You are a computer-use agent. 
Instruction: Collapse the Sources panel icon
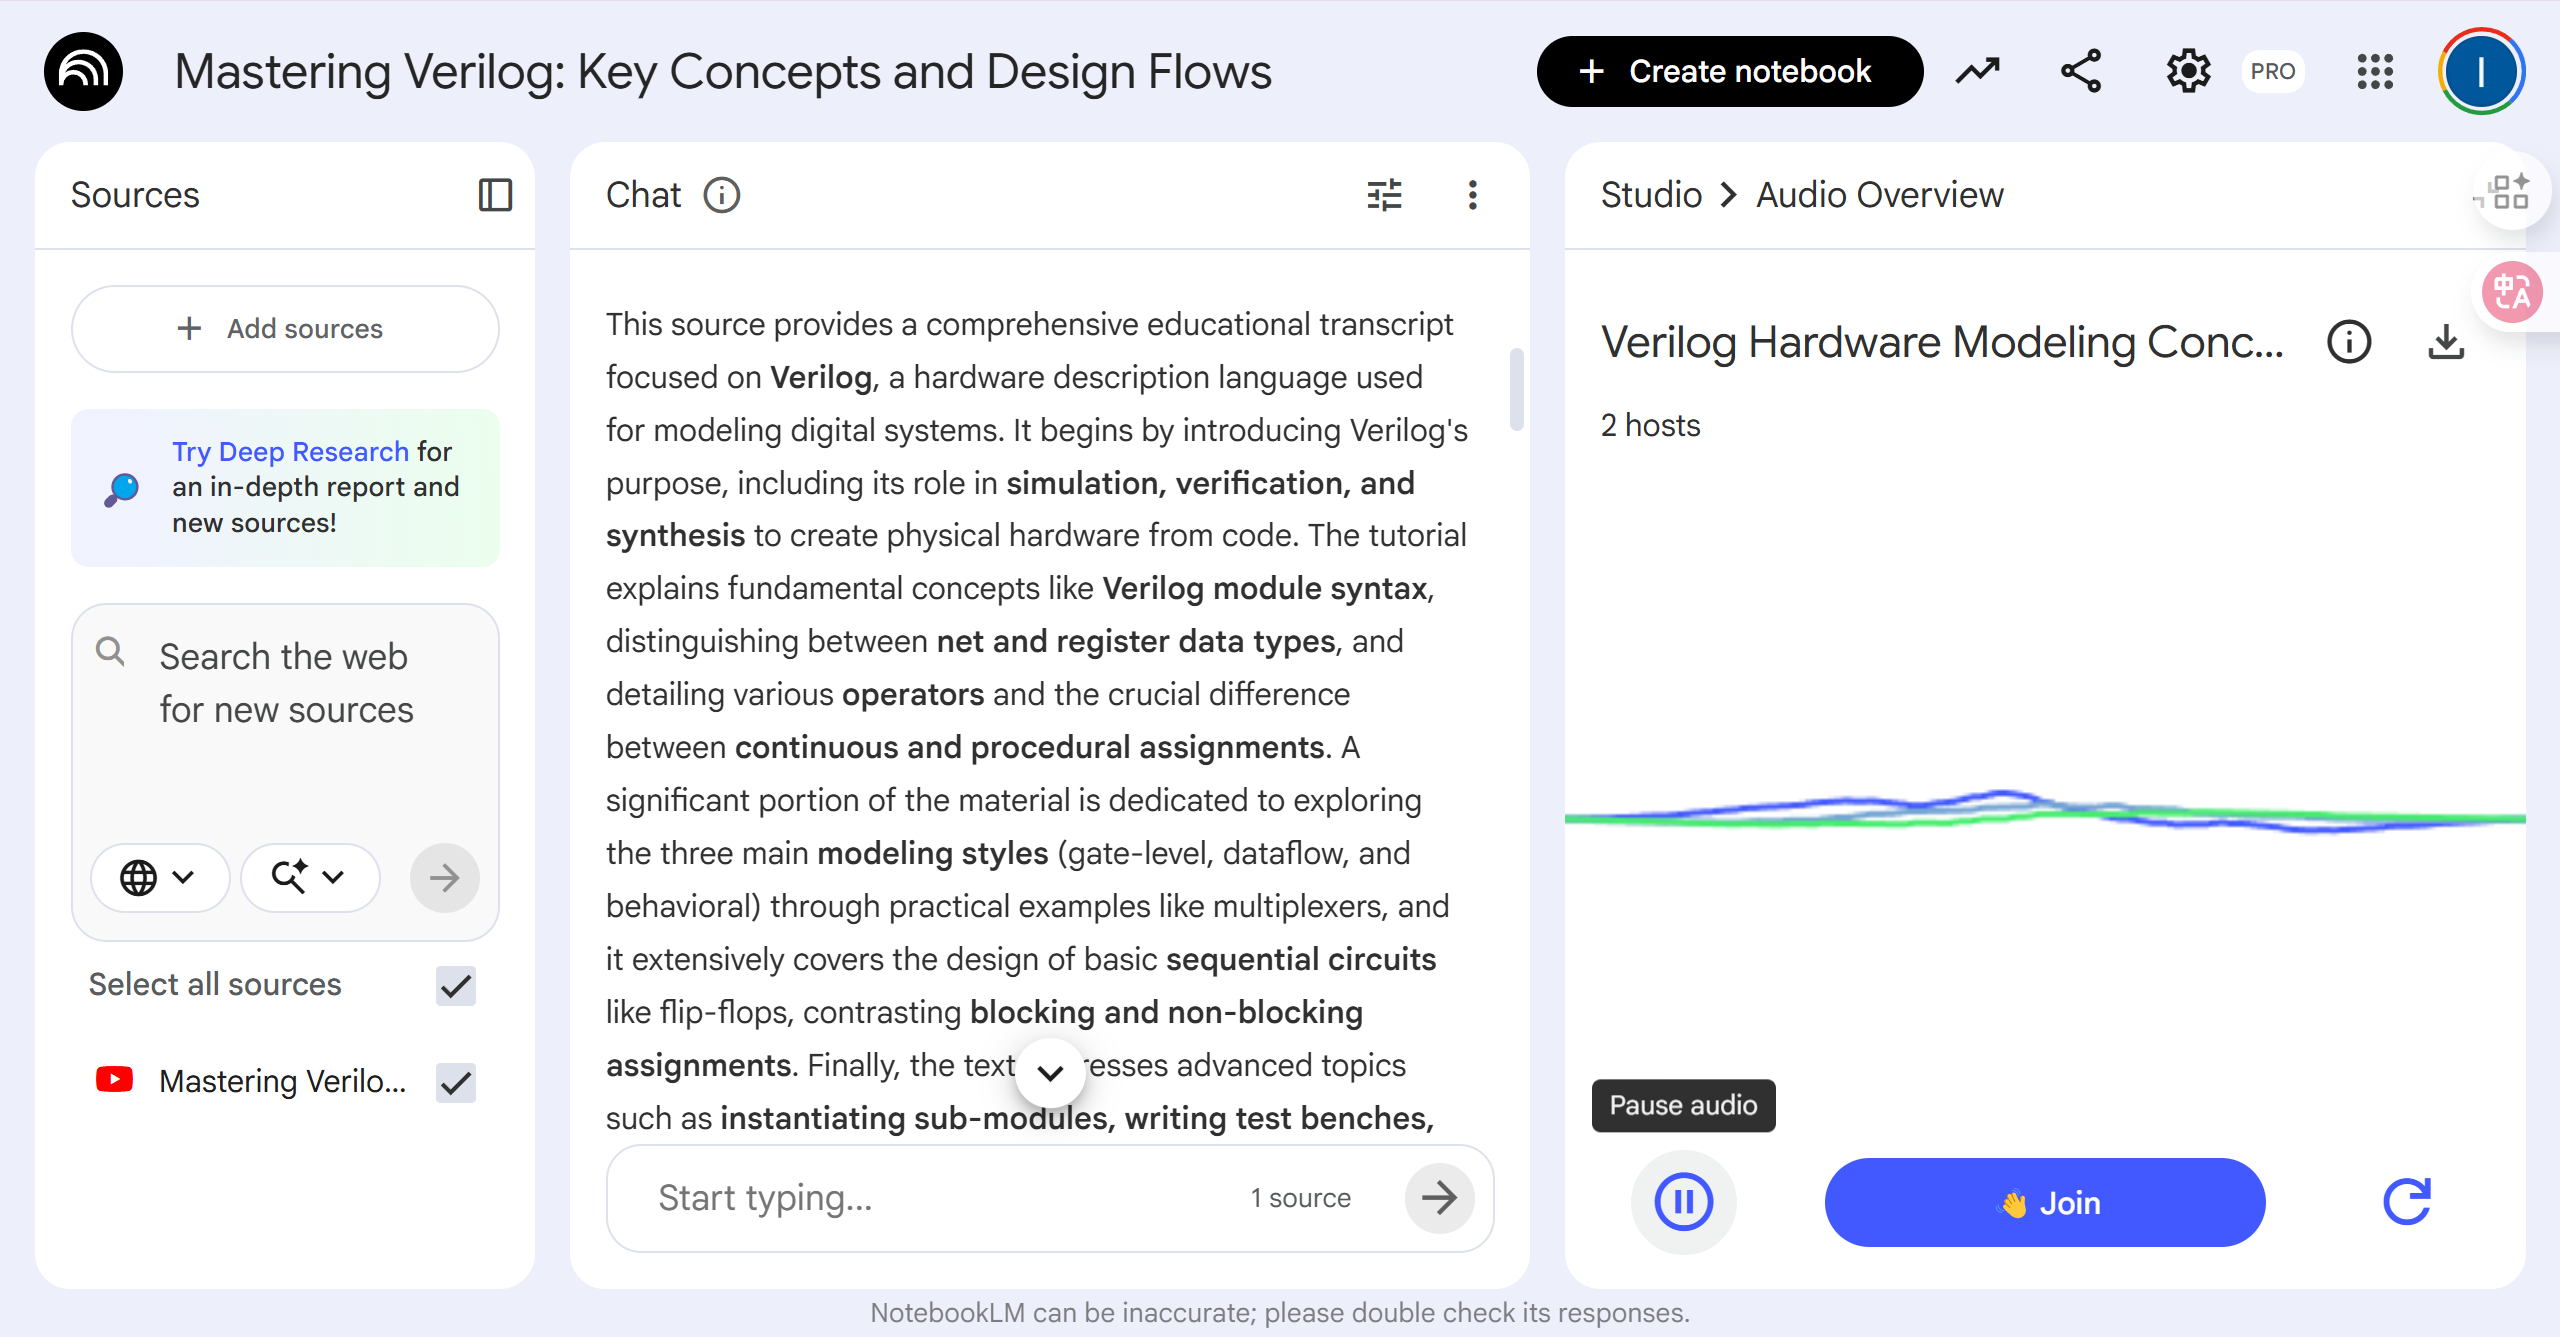click(x=495, y=195)
